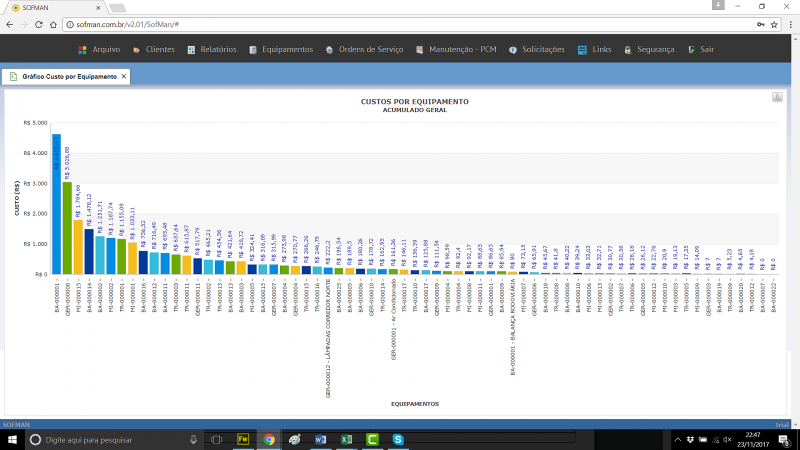This screenshot has width=800, height=450.
Task: Click the Relatórios menu icon
Action: tap(192, 49)
